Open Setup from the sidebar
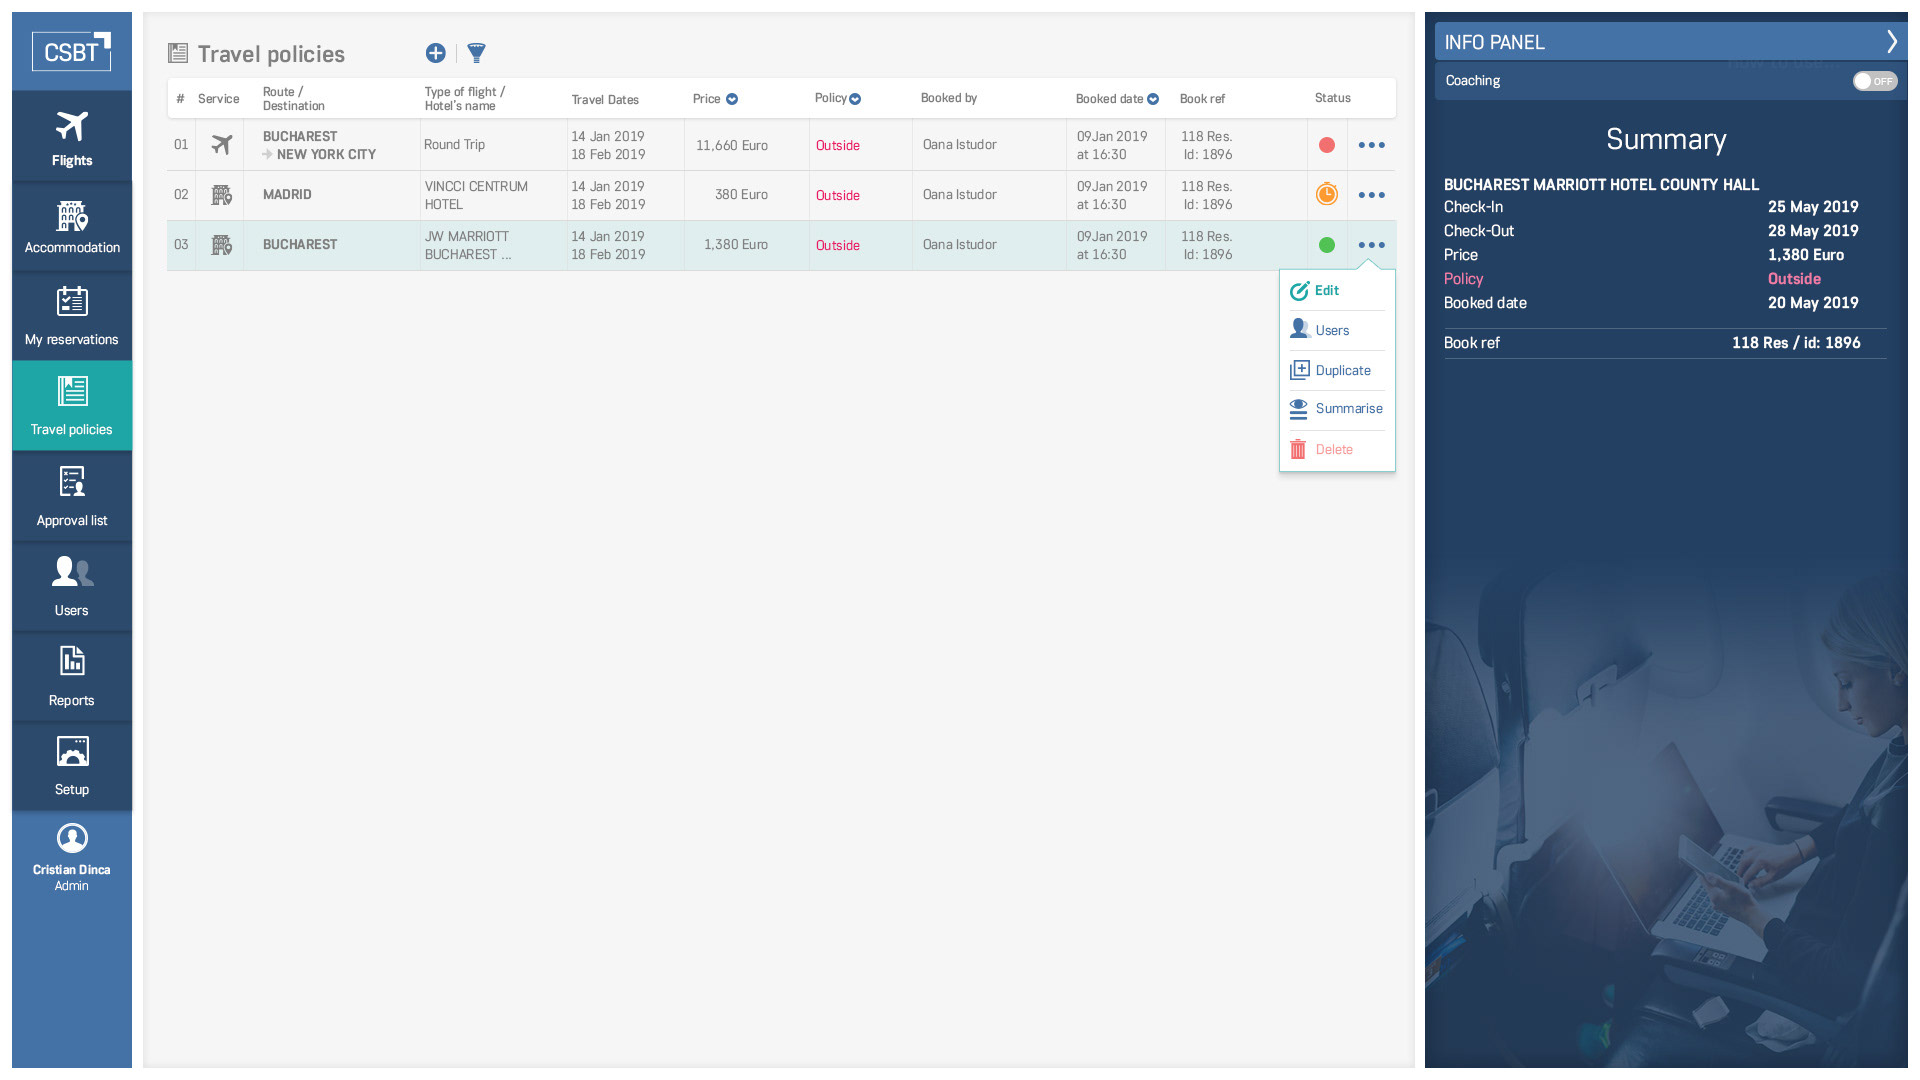The height and width of the screenshot is (1080, 1920). pos(72,766)
